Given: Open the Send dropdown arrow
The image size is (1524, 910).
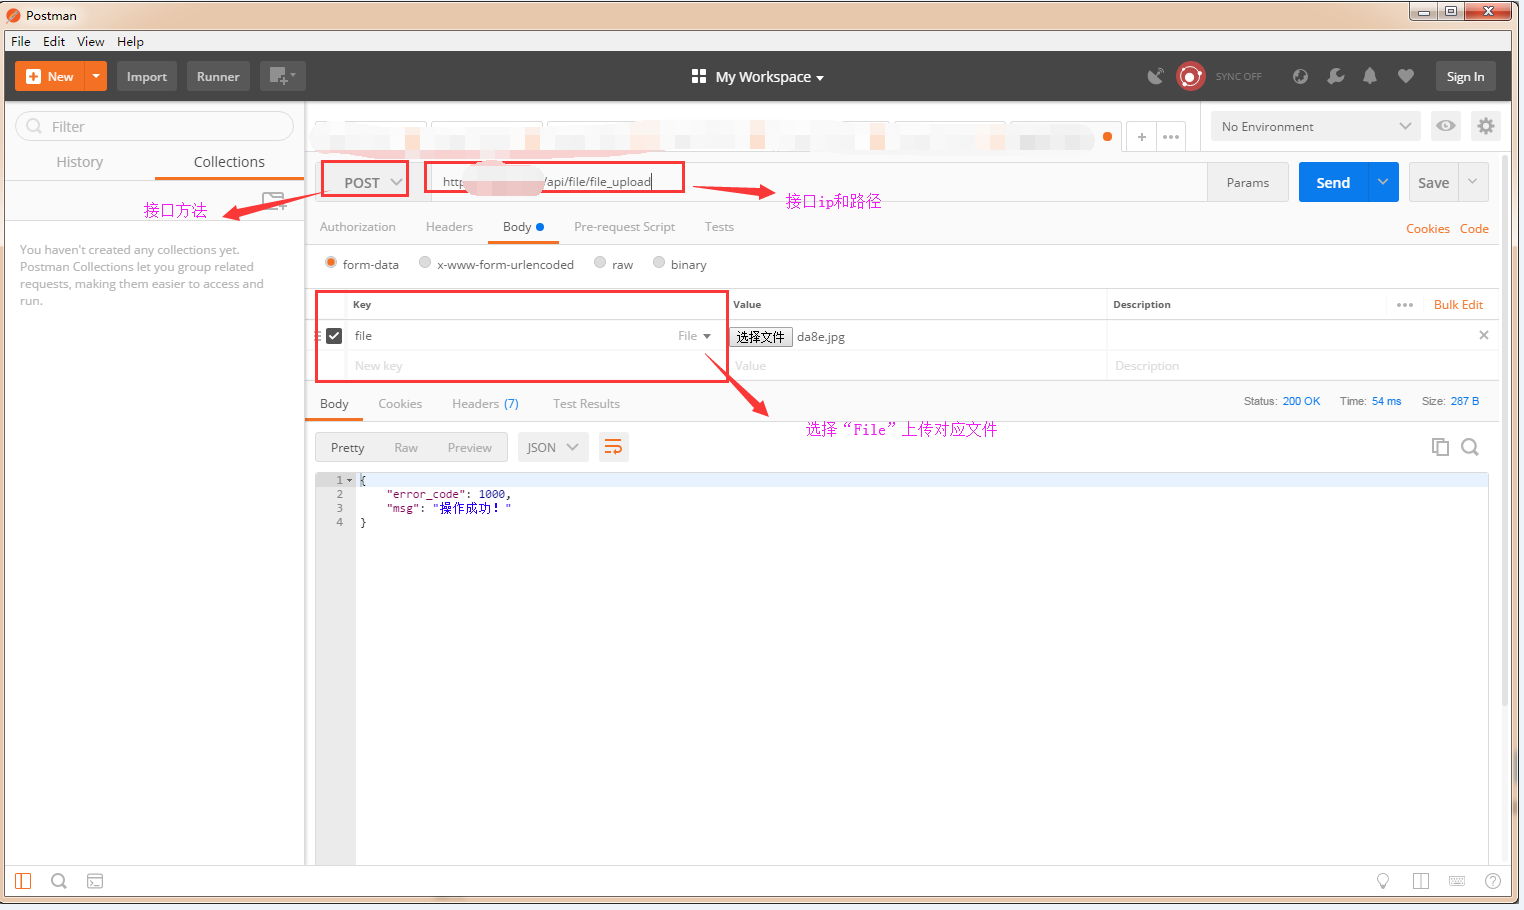Looking at the screenshot, I should [1383, 182].
